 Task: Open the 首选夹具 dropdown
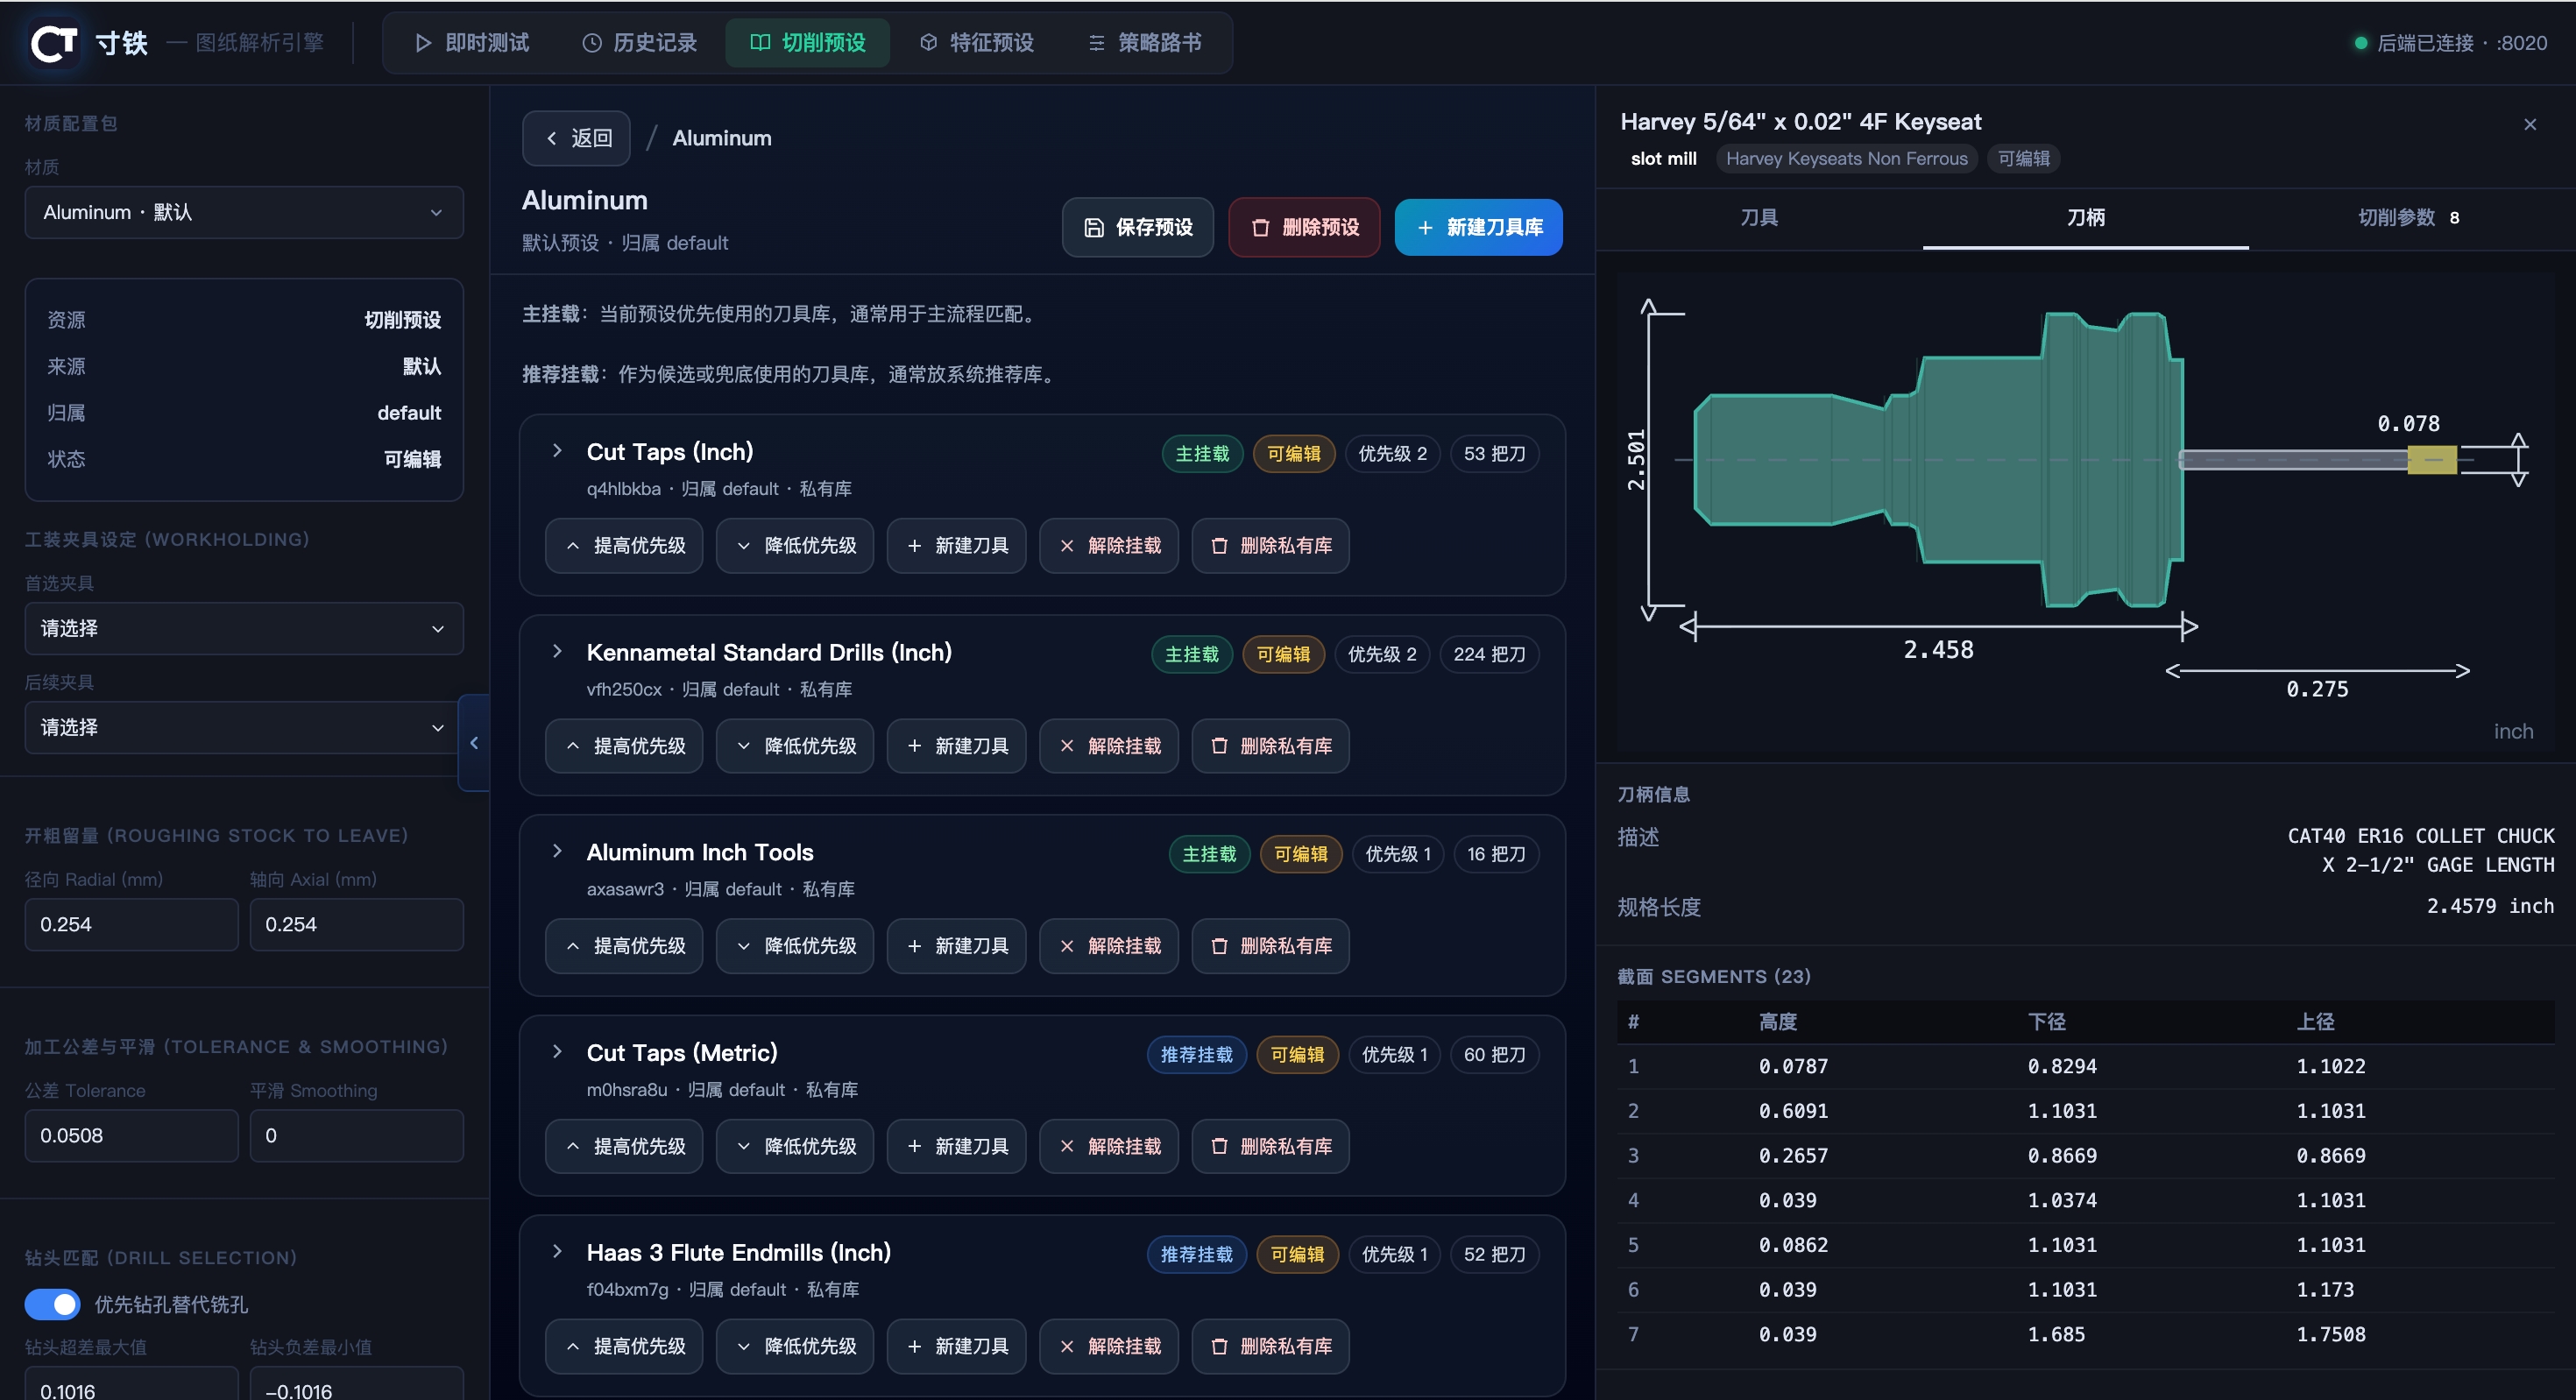coord(244,628)
